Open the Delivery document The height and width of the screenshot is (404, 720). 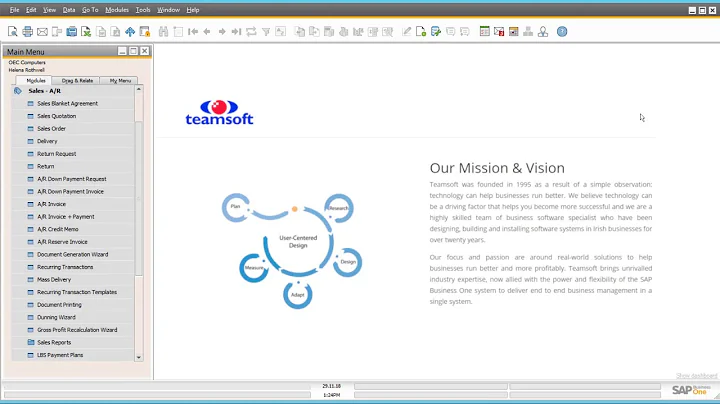pyautogui.click(x=47, y=141)
